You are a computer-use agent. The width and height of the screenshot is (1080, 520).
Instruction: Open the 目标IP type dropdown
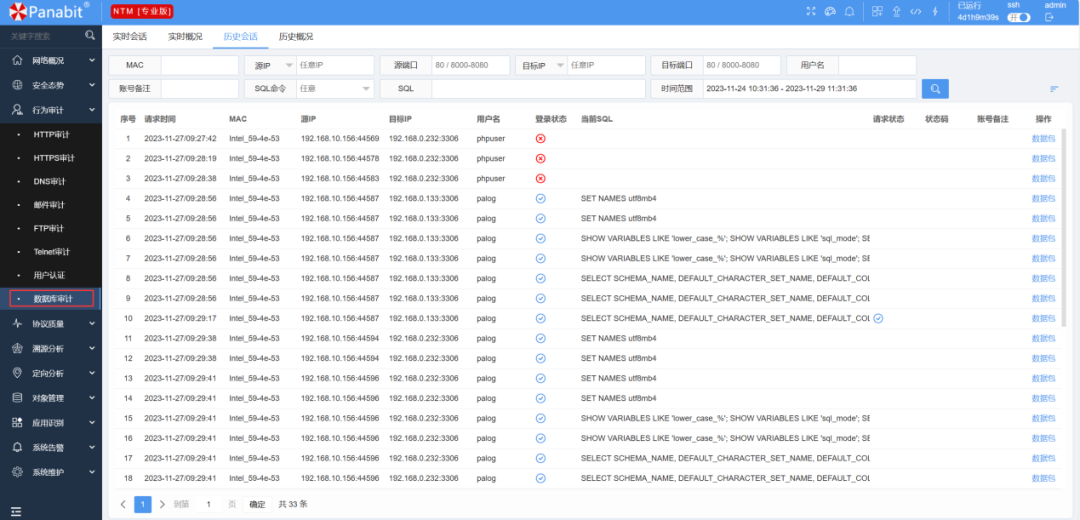click(x=541, y=65)
